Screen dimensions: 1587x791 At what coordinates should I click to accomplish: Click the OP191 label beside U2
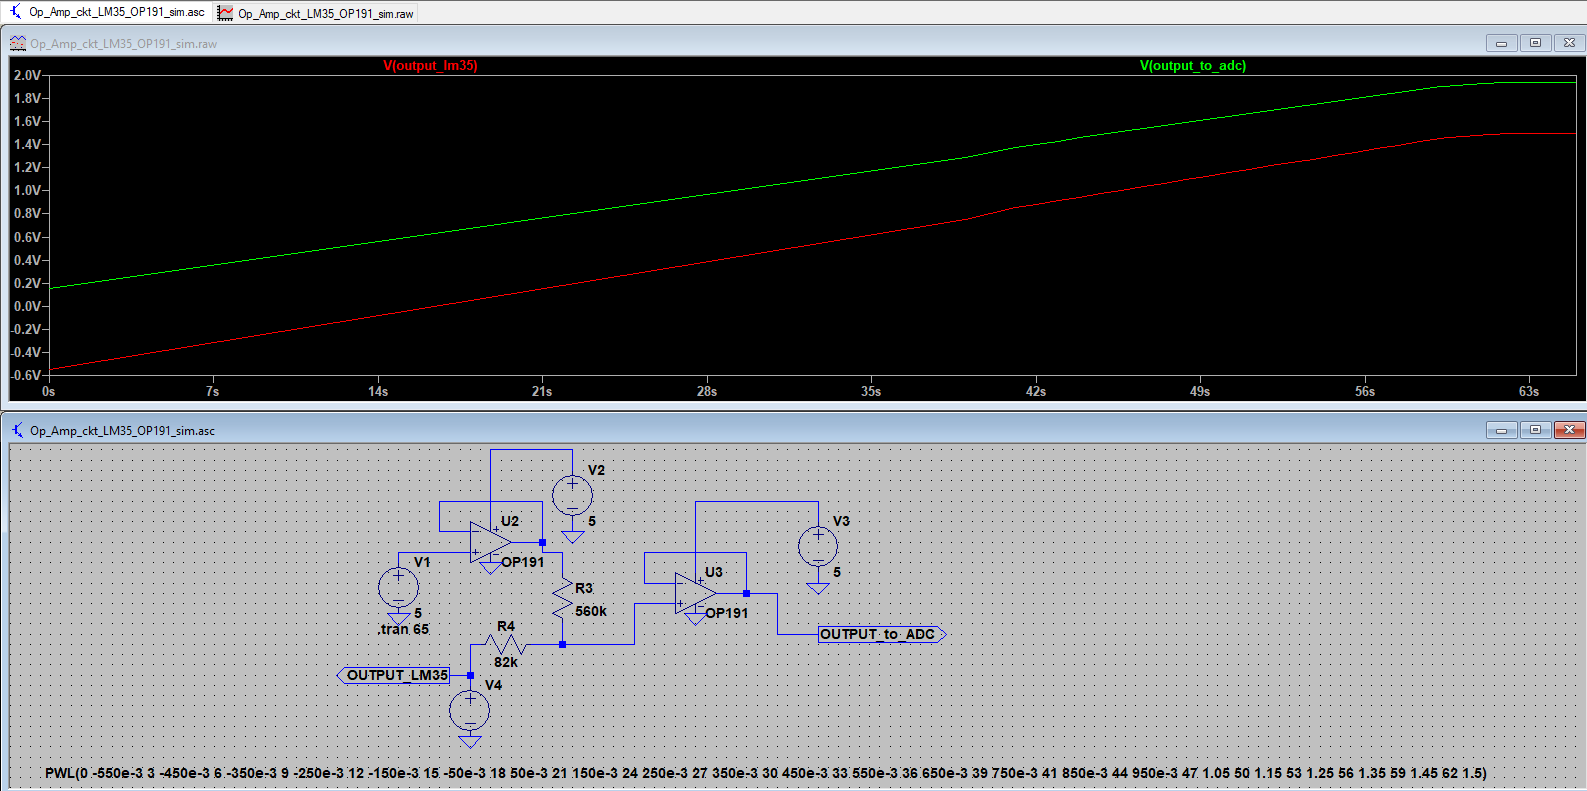tap(523, 562)
